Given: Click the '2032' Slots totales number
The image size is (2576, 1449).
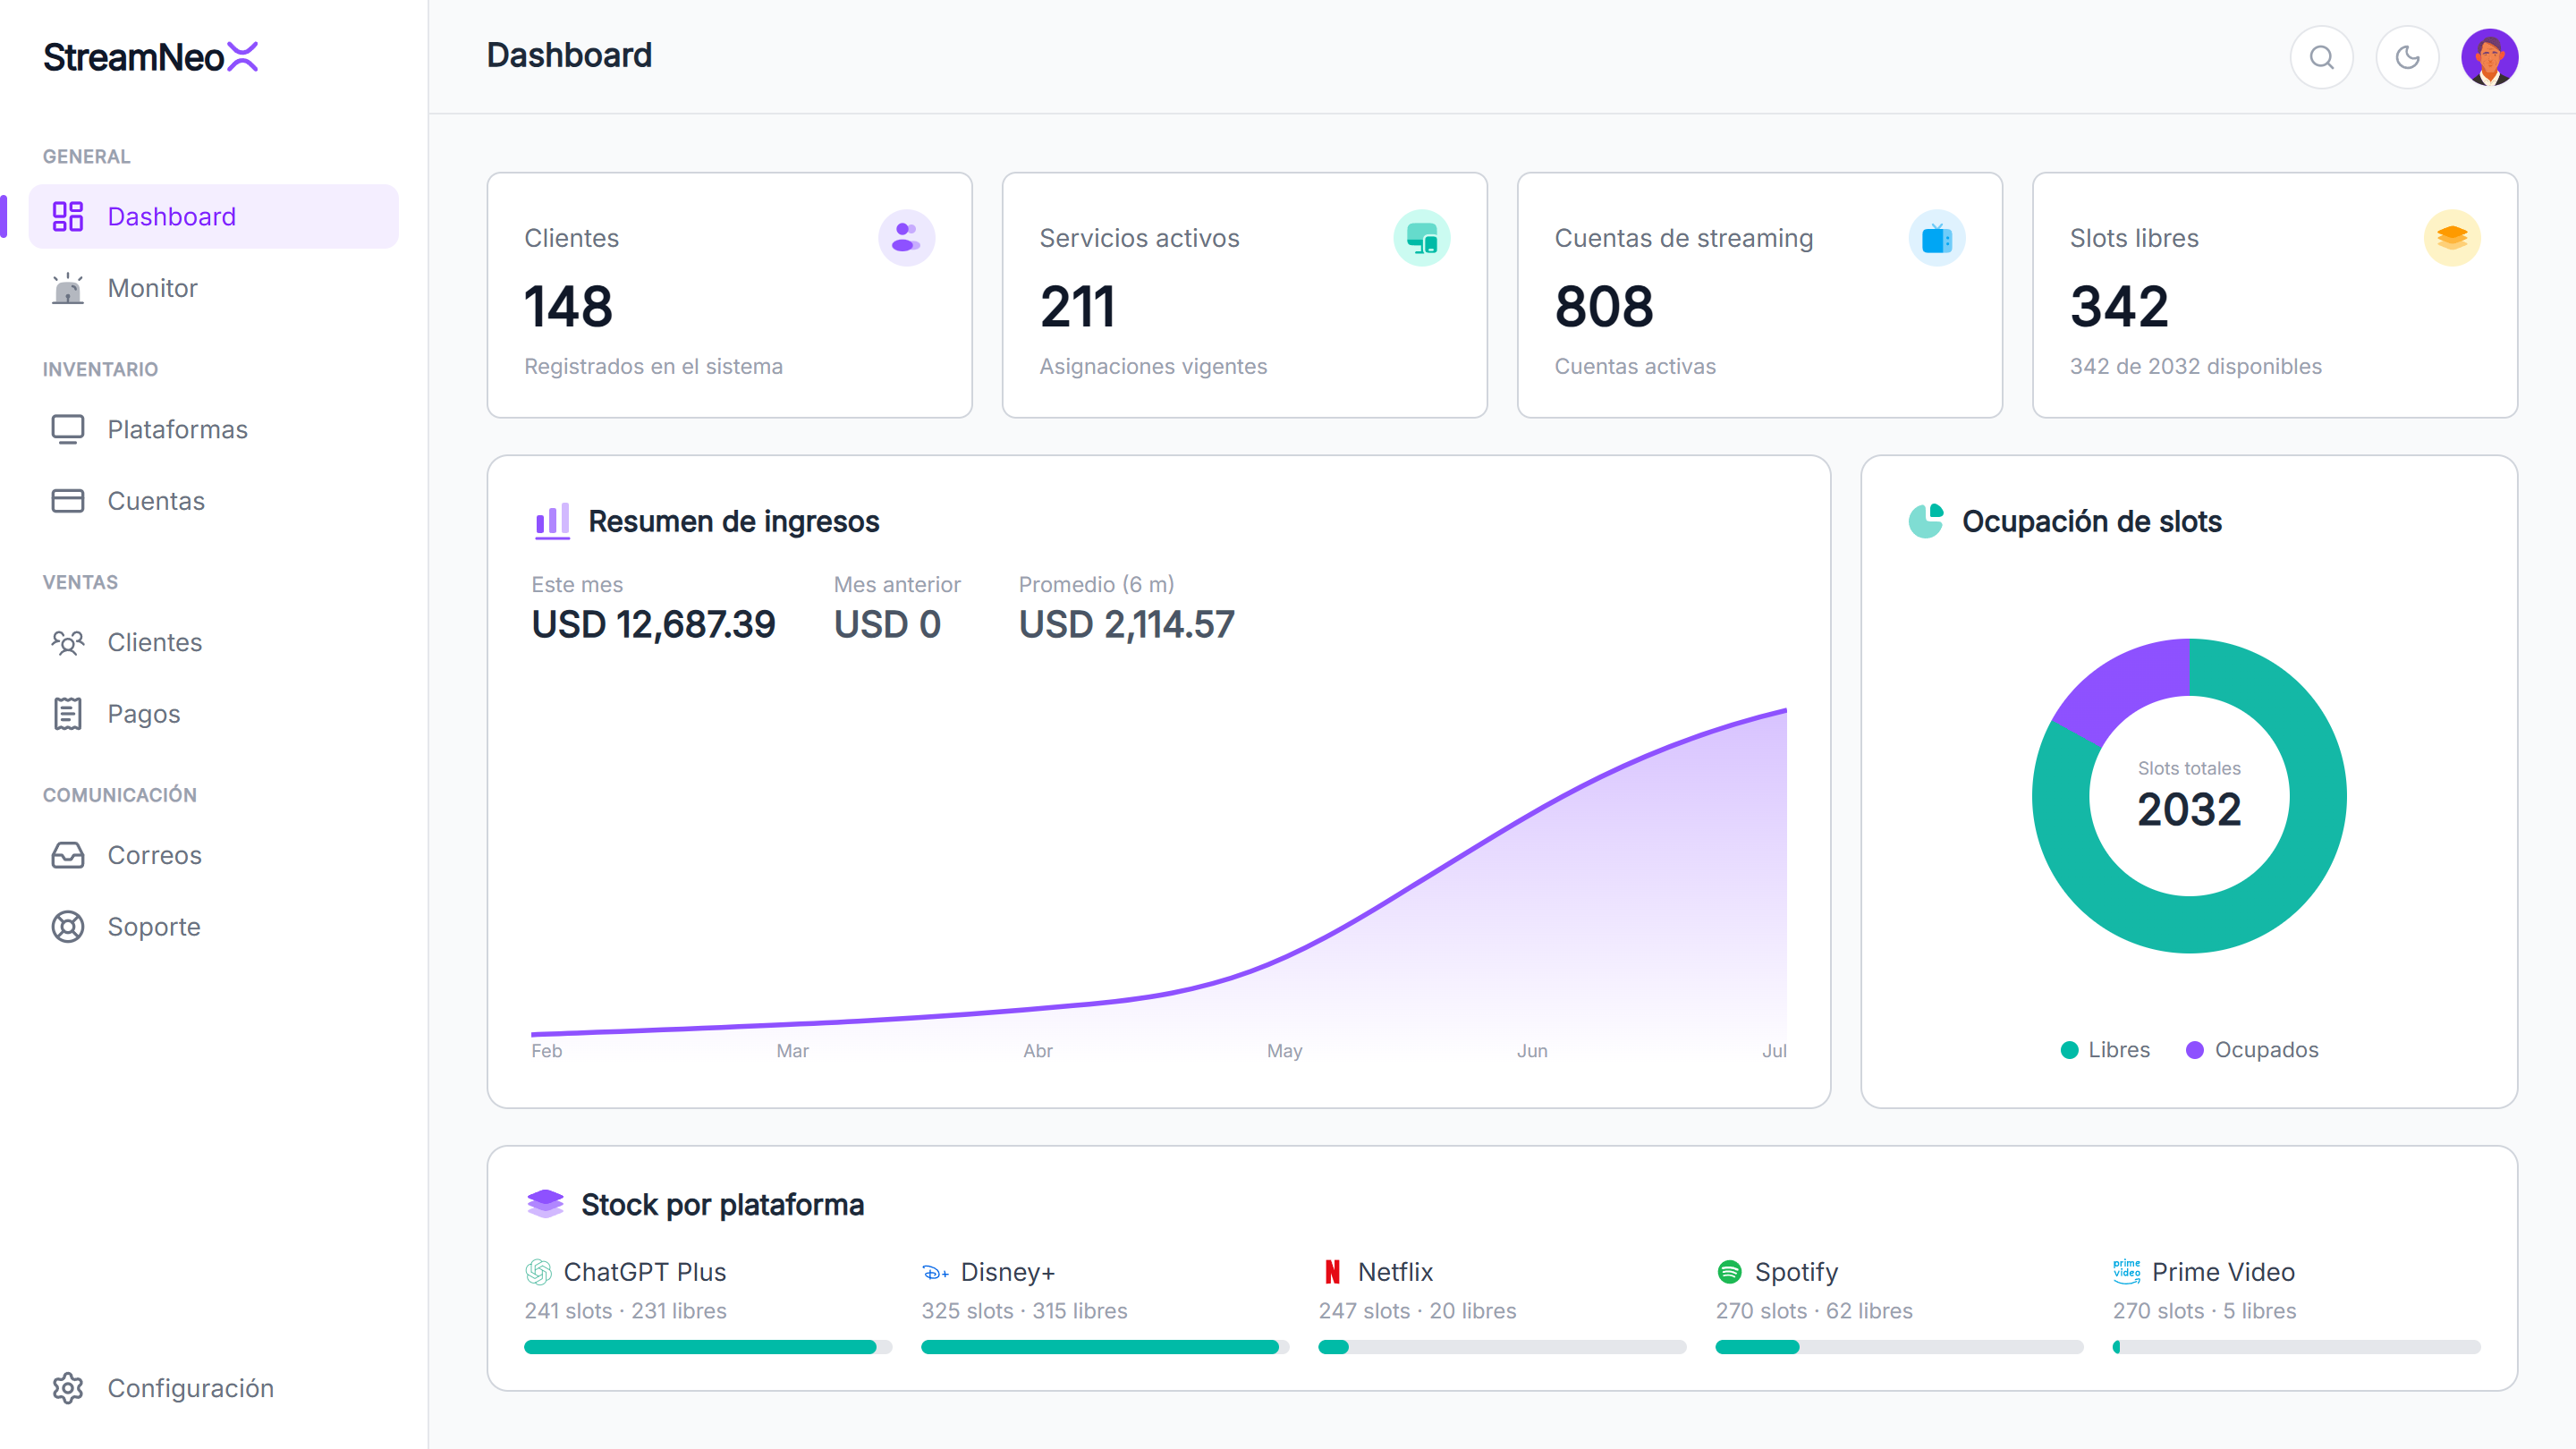Looking at the screenshot, I should [x=2189, y=809].
